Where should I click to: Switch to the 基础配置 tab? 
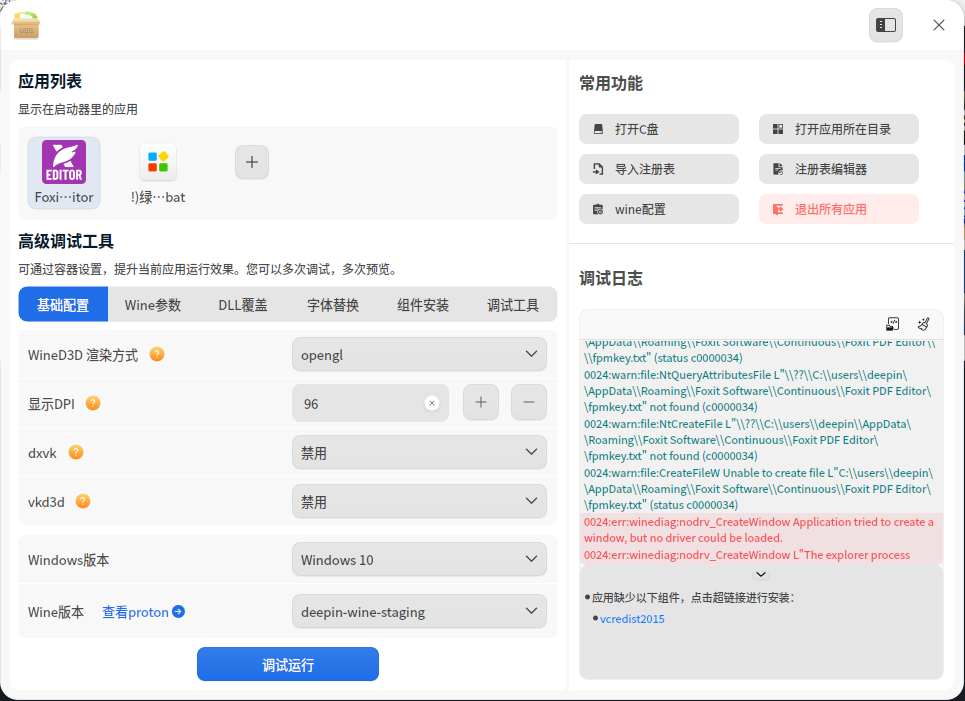63,304
